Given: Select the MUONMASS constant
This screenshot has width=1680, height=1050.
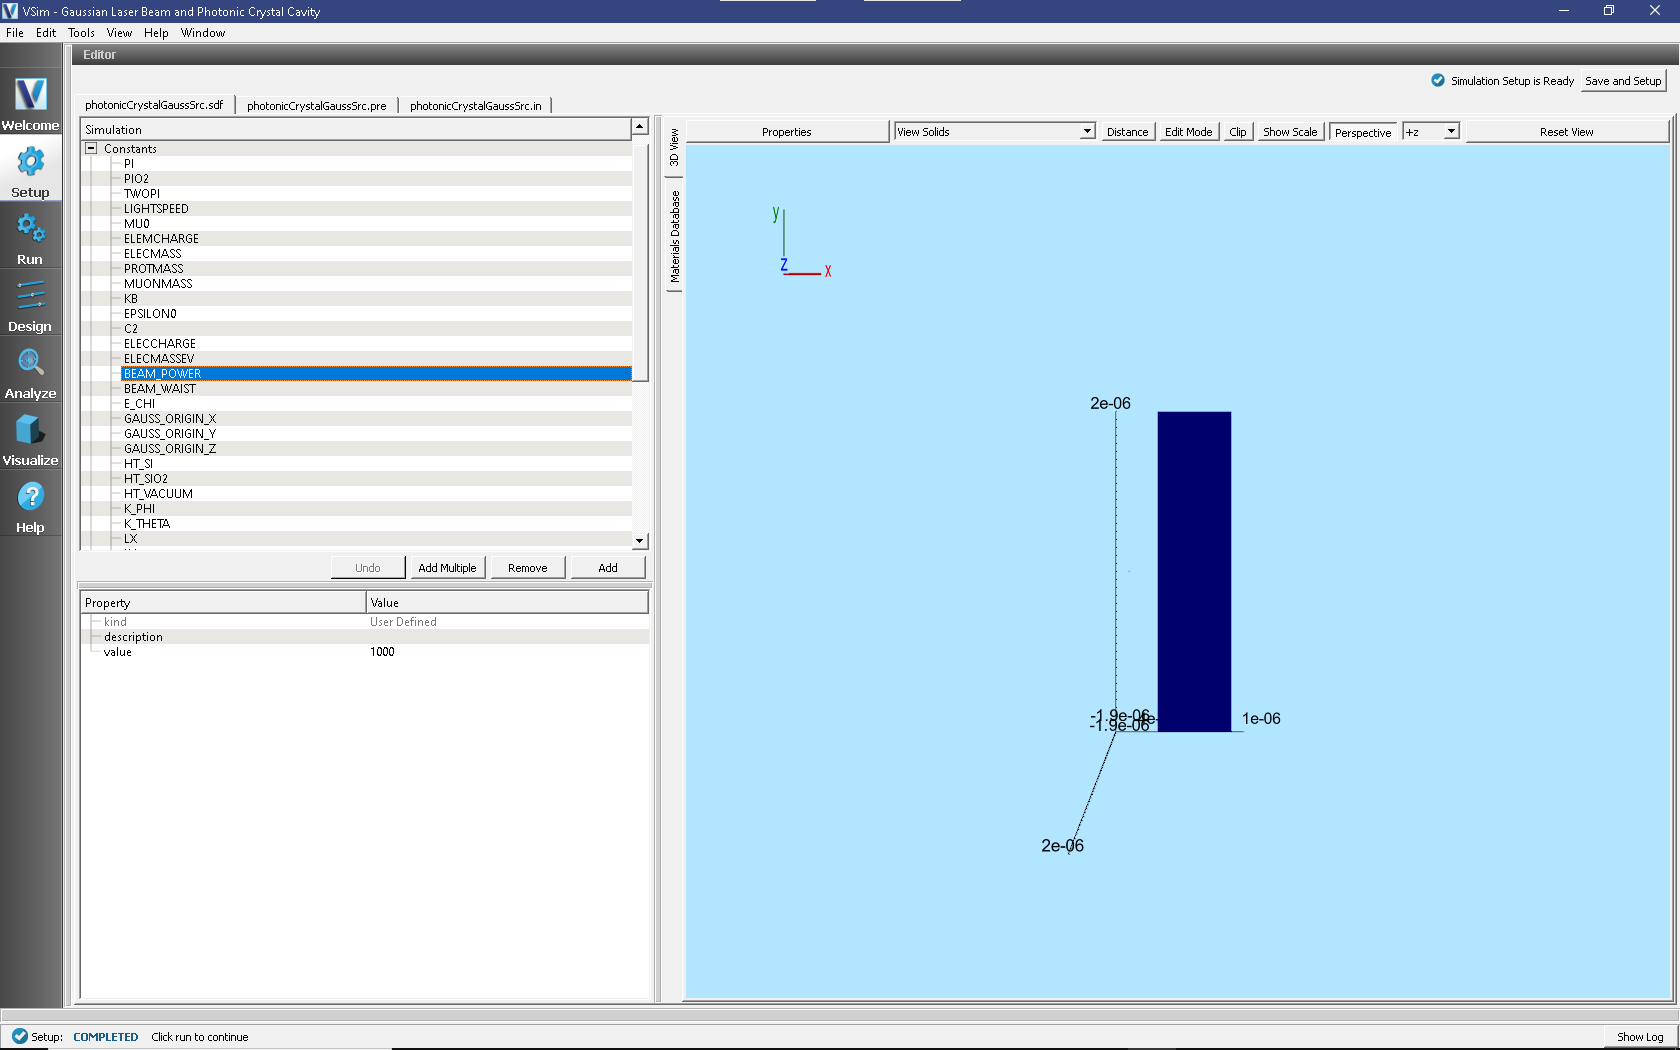Looking at the screenshot, I should click(158, 283).
